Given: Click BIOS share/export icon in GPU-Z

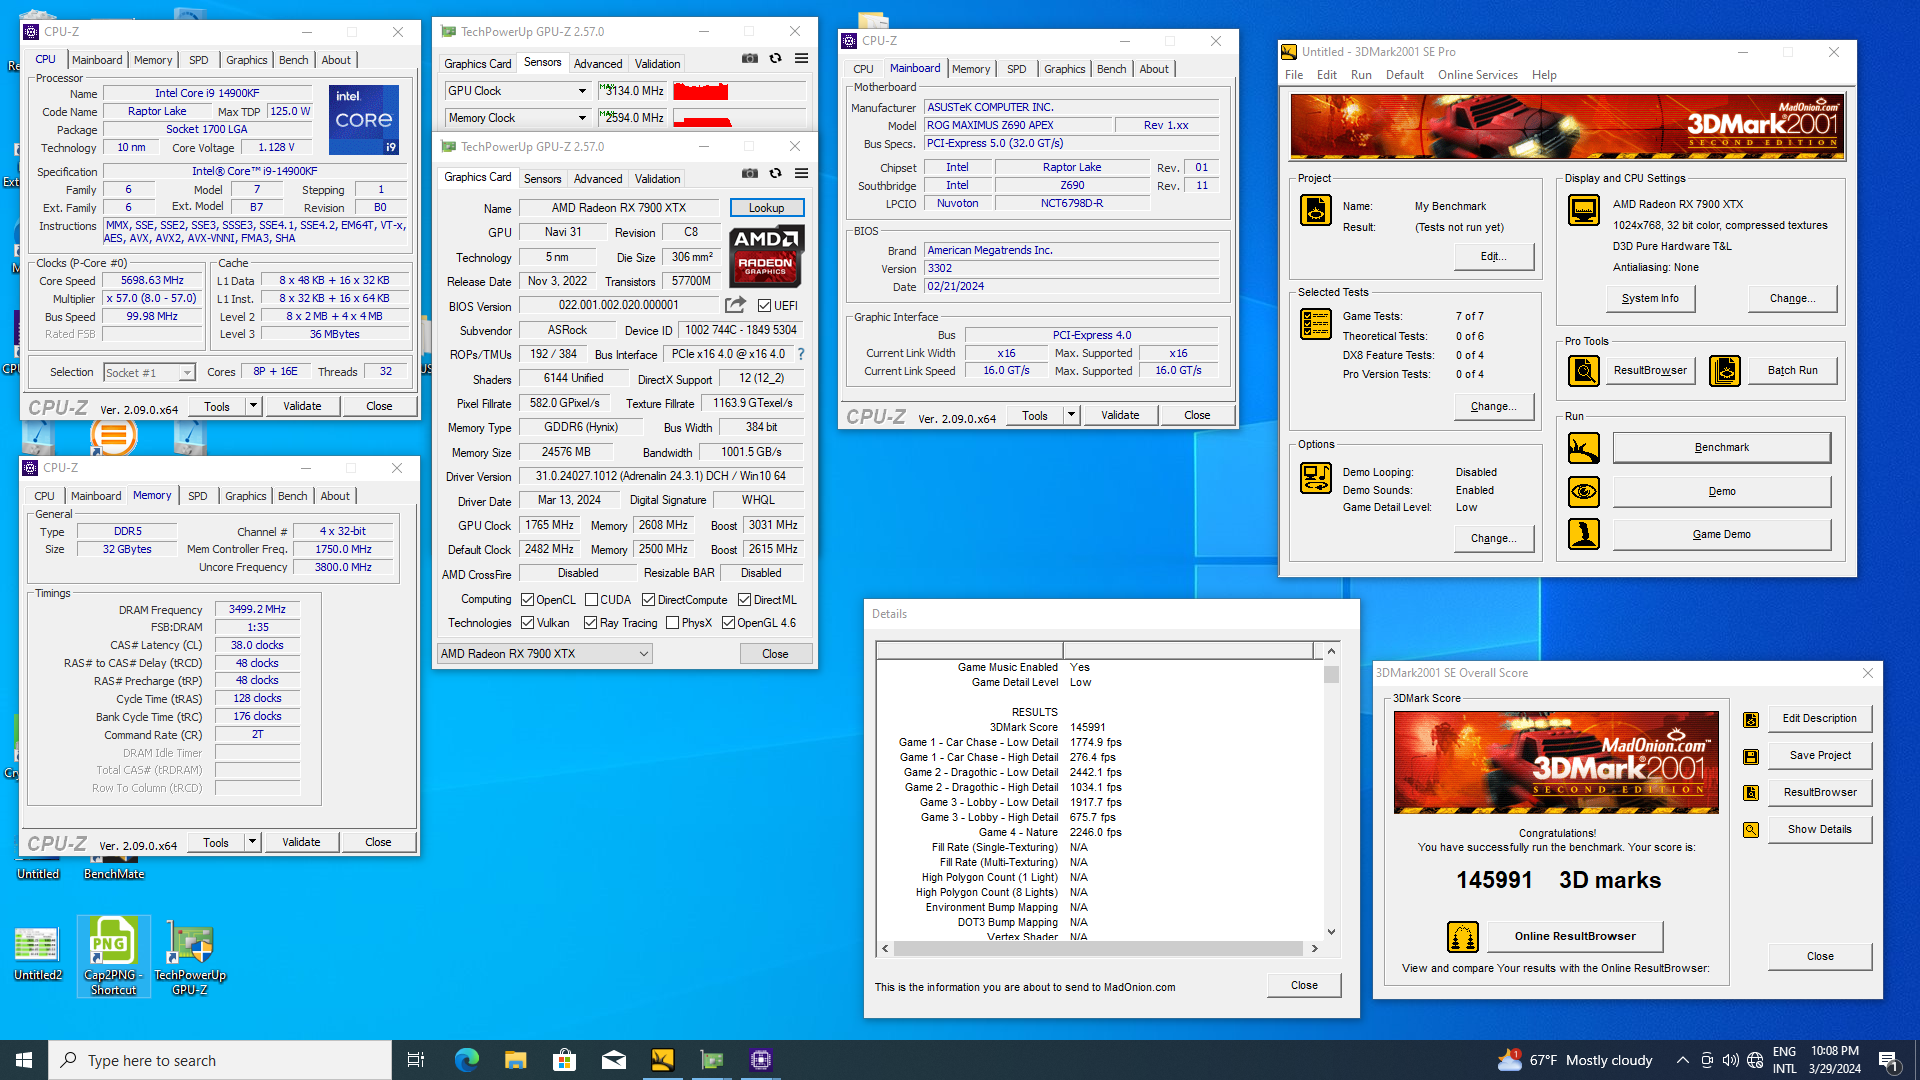Looking at the screenshot, I should (735, 305).
